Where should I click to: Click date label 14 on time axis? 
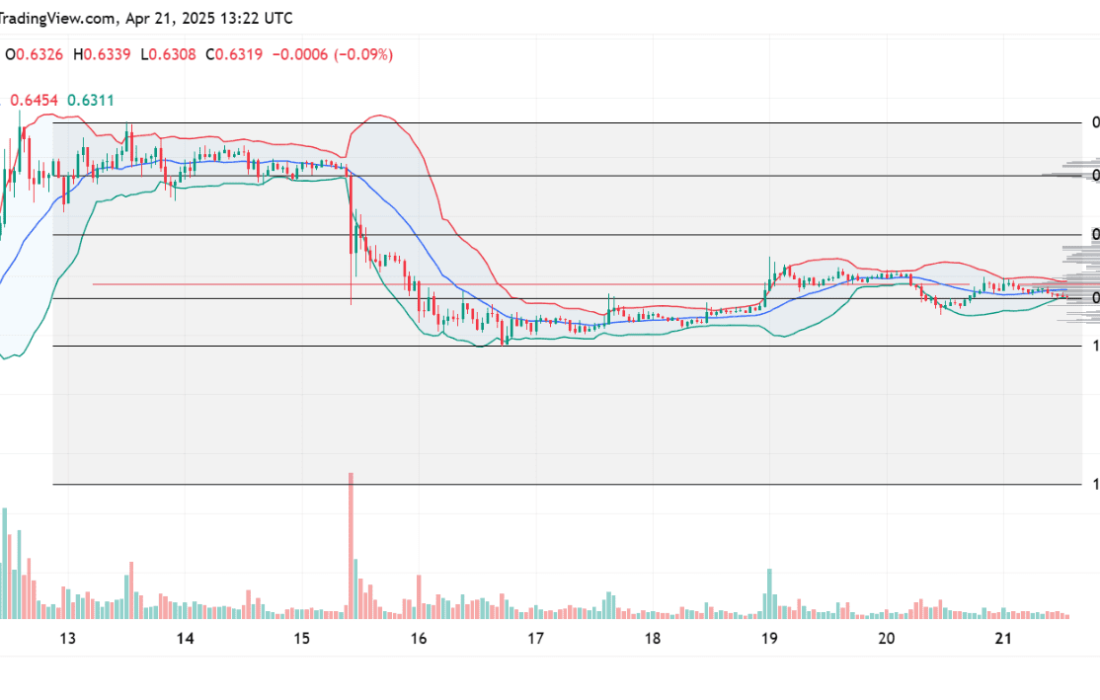[x=184, y=638]
